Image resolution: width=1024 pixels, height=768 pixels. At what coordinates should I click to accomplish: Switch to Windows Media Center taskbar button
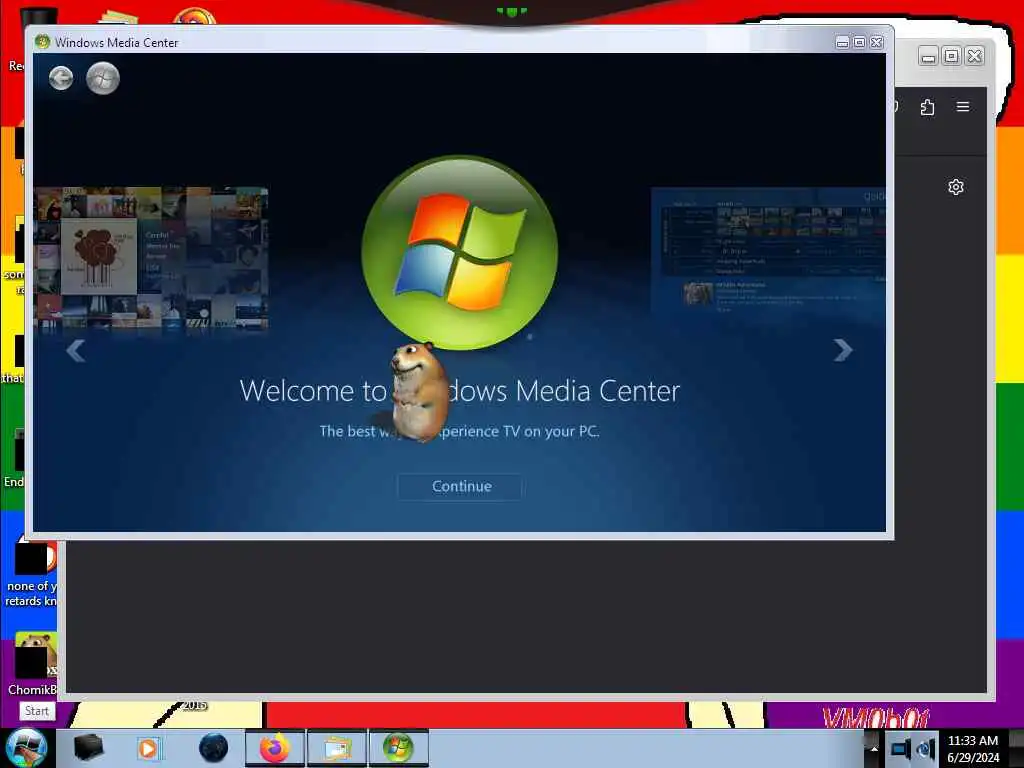coord(398,748)
